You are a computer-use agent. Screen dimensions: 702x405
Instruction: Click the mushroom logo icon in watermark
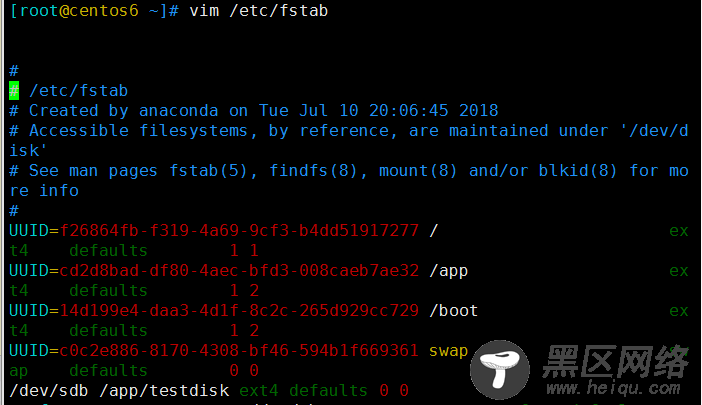(500, 370)
